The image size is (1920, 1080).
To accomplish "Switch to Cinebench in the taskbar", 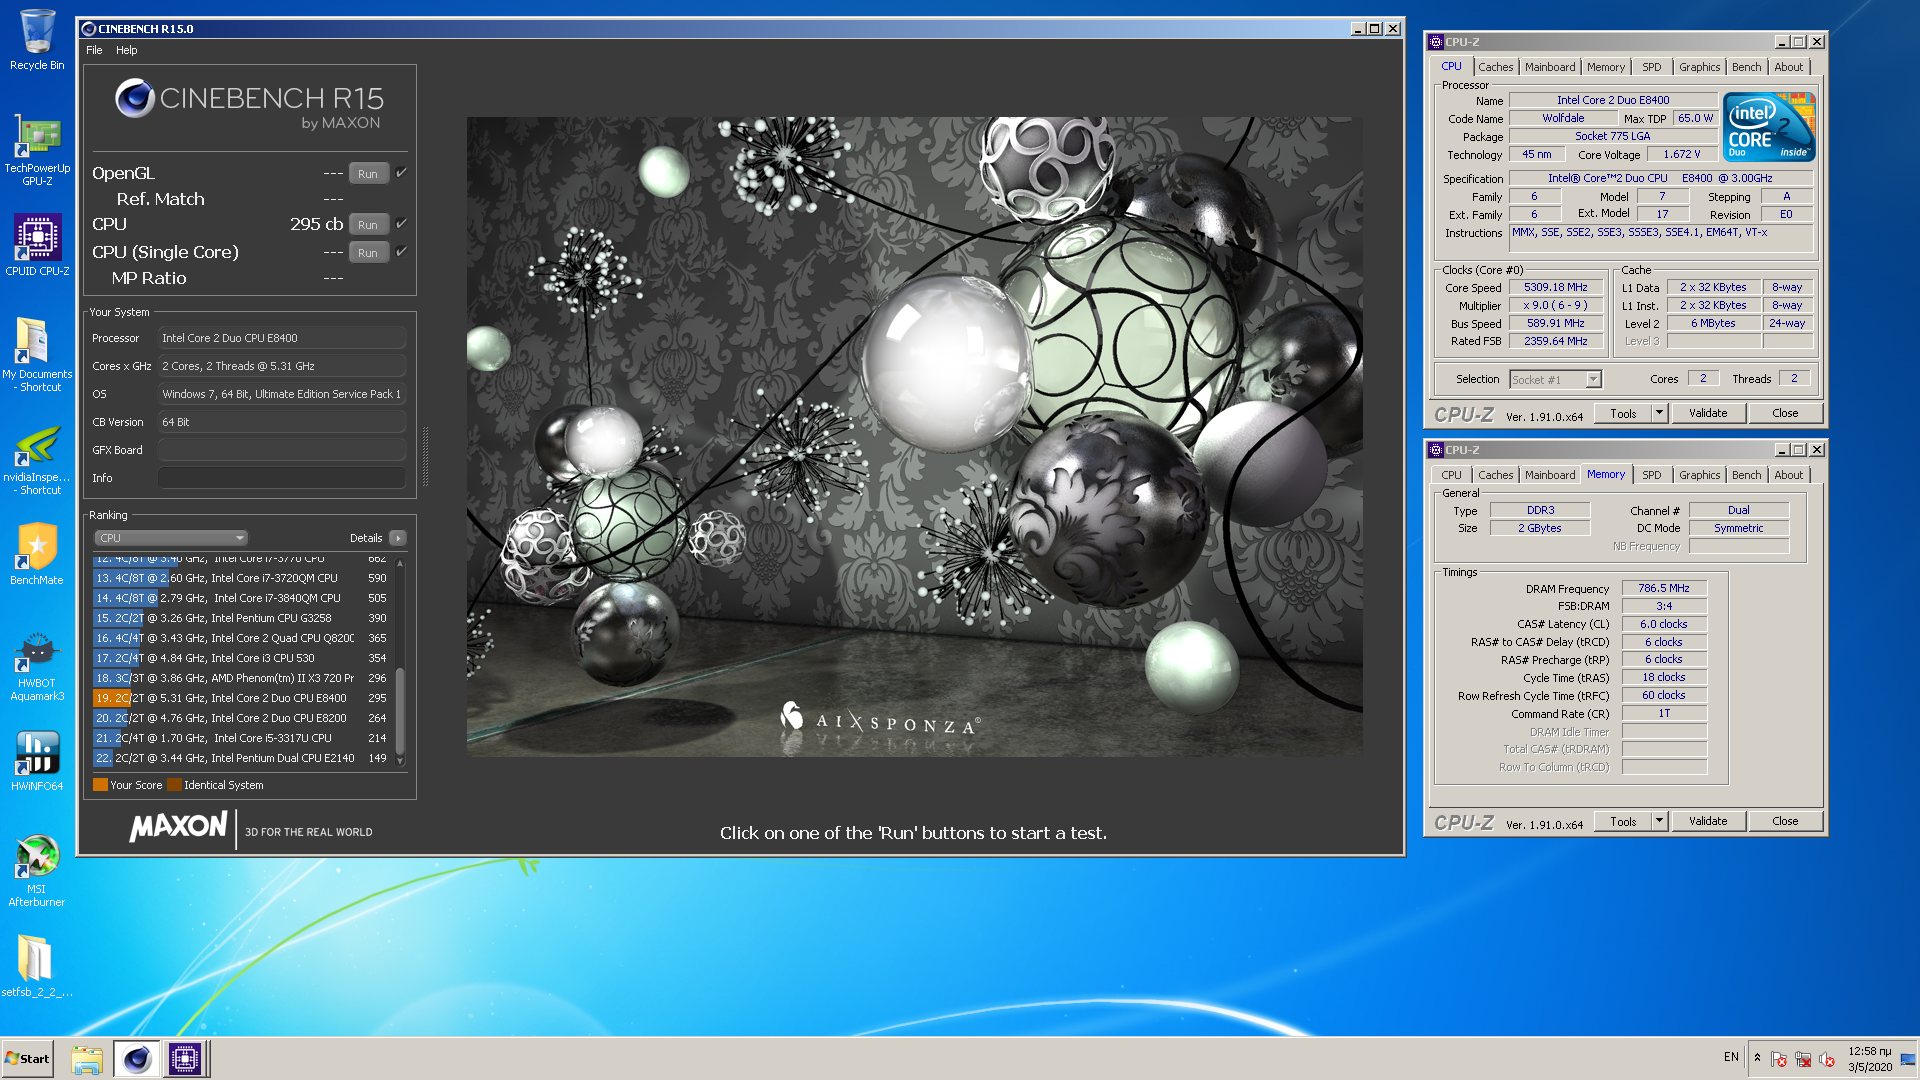I will coord(136,1059).
